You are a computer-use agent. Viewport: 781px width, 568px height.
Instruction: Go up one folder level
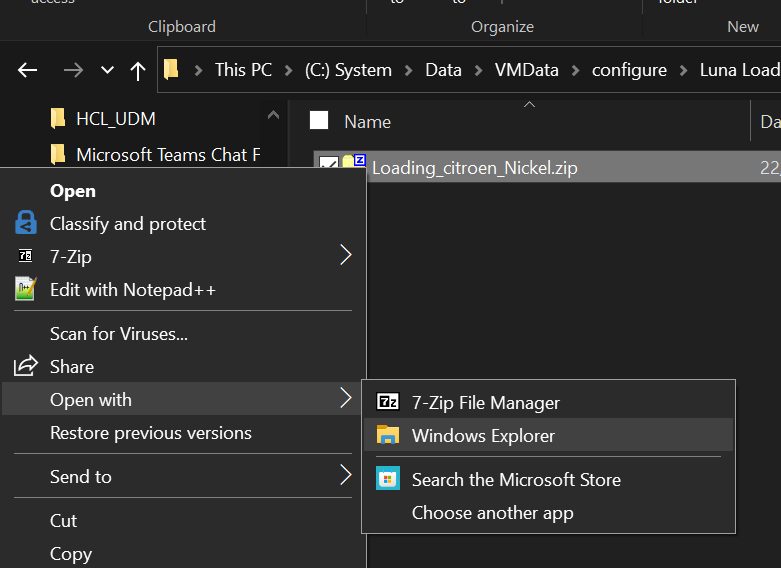click(138, 71)
